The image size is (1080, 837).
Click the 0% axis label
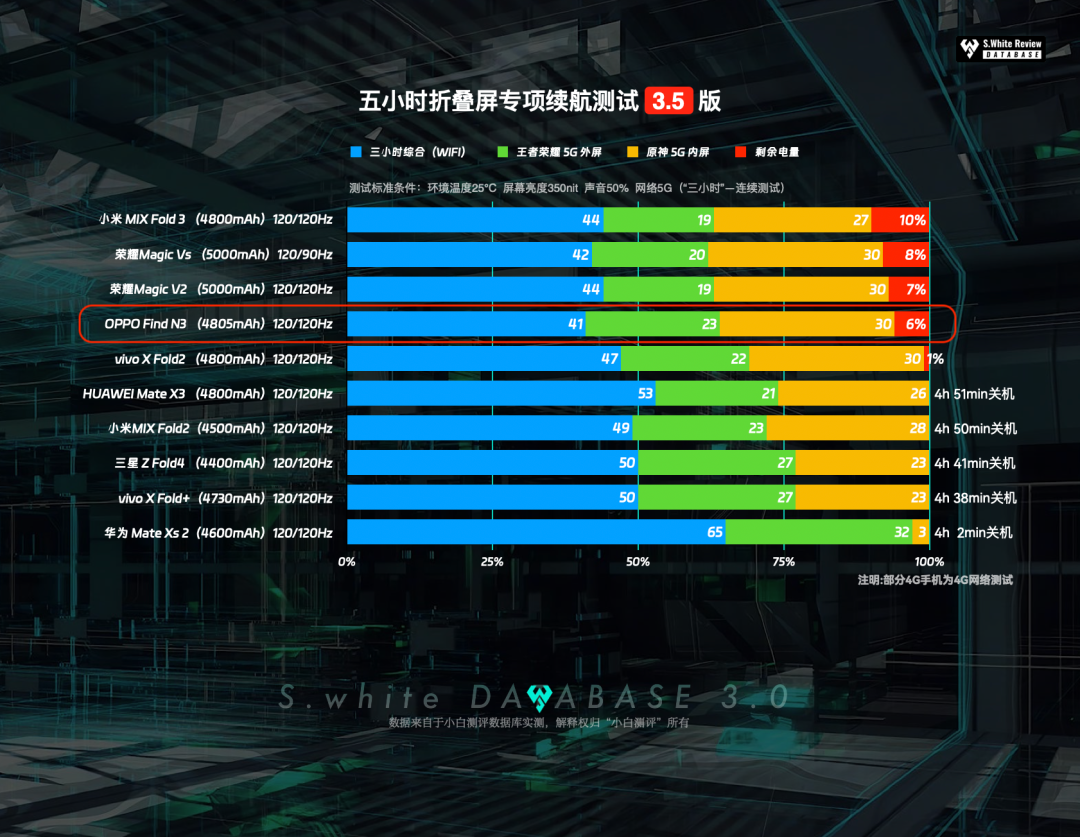346,561
